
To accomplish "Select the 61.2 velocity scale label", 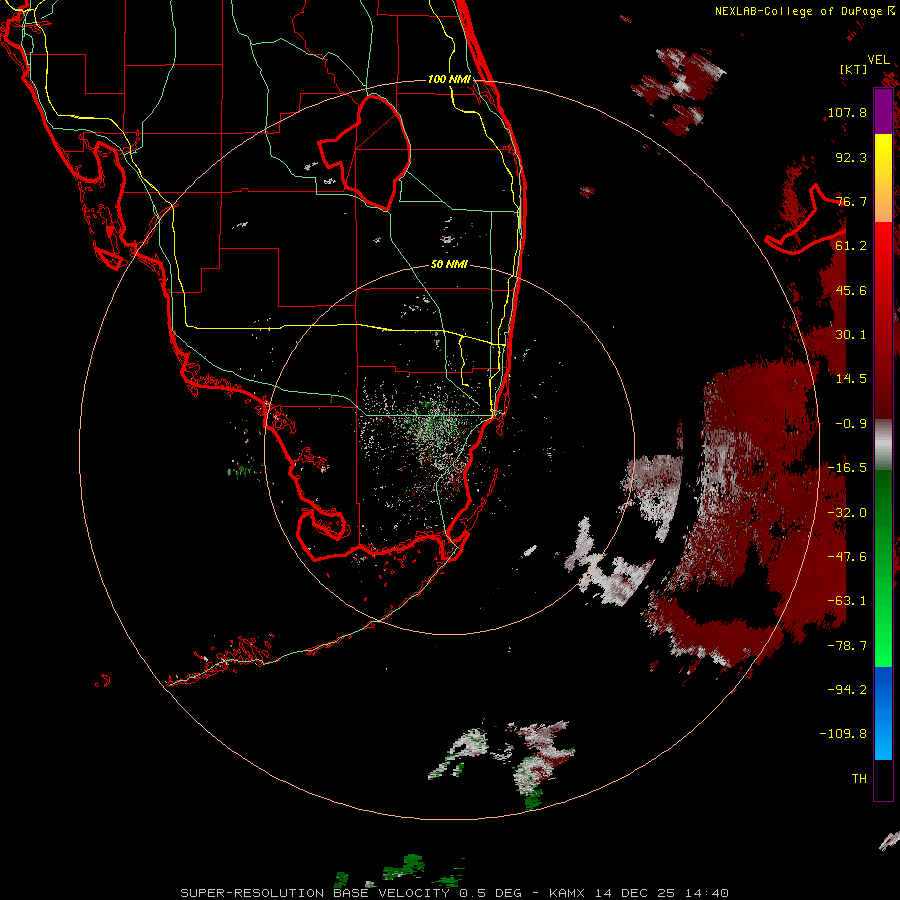I will [x=851, y=246].
